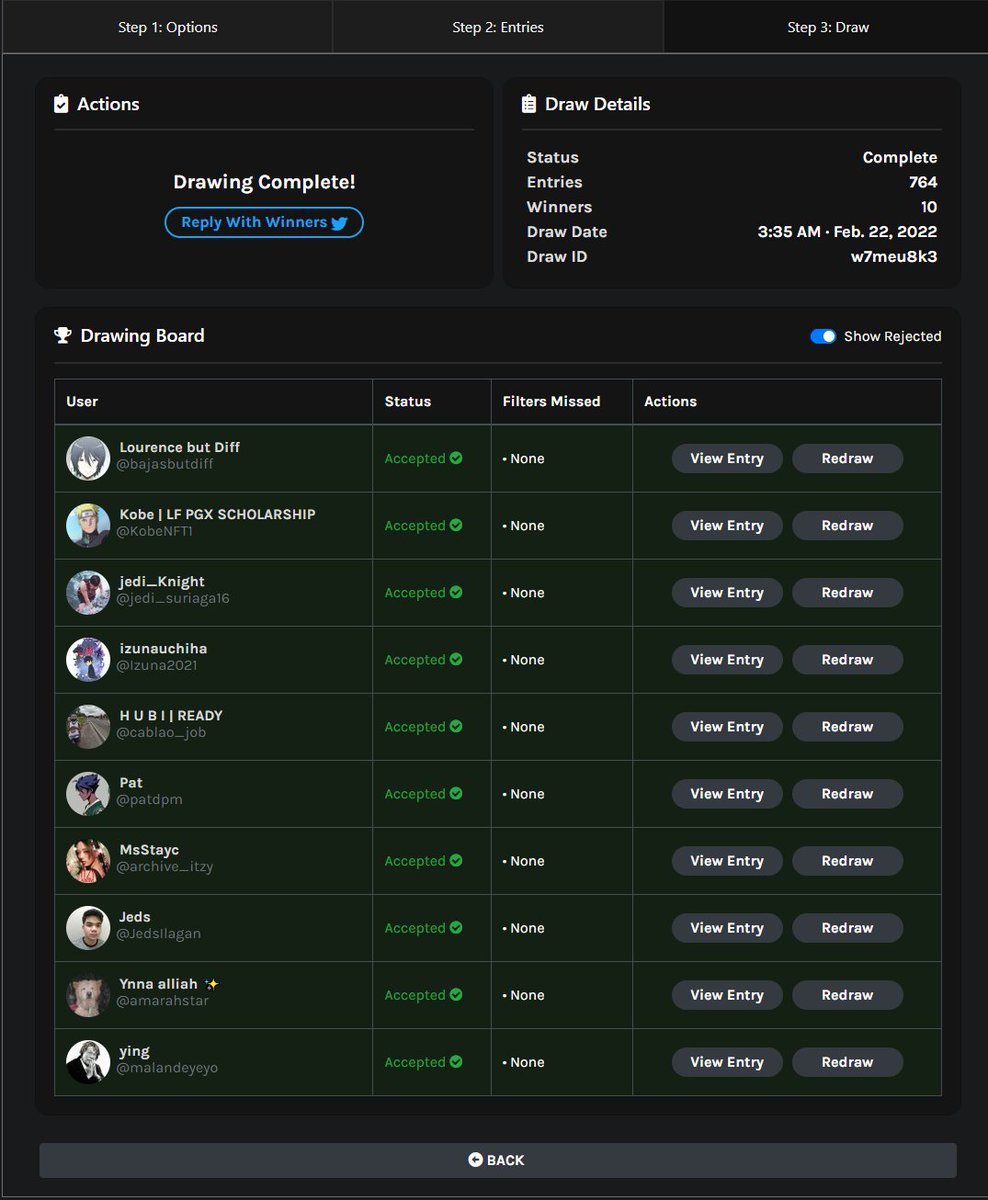988x1200 pixels.
Task: Click the Draw Details clipboard icon
Action: click(x=529, y=104)
